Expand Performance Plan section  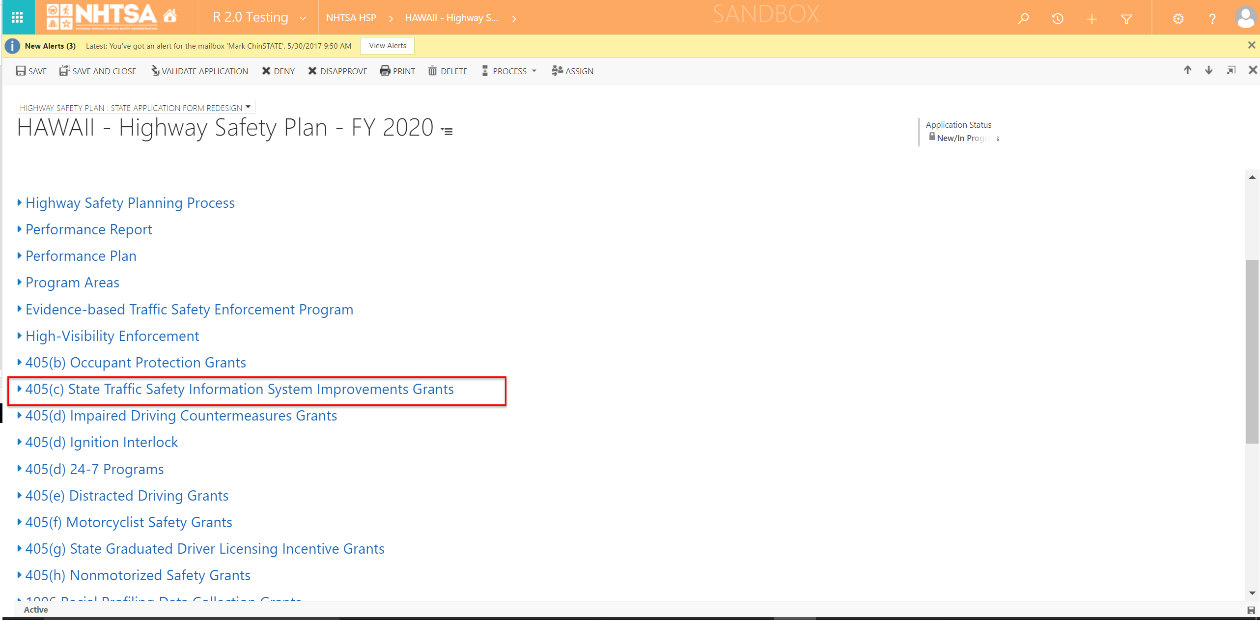(77, 256)
